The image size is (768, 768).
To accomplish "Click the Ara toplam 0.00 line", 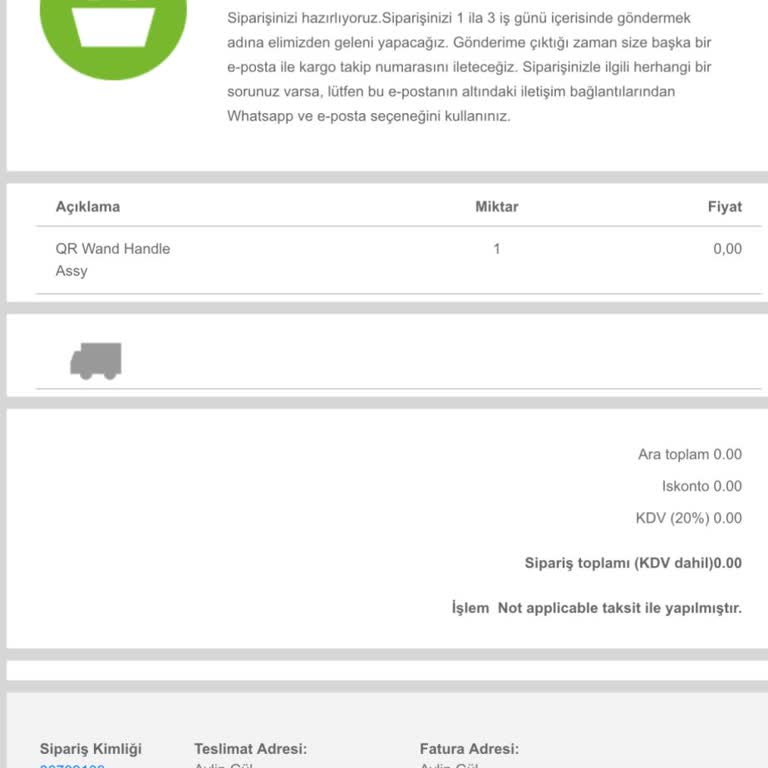I will click(x=689, y=454).
